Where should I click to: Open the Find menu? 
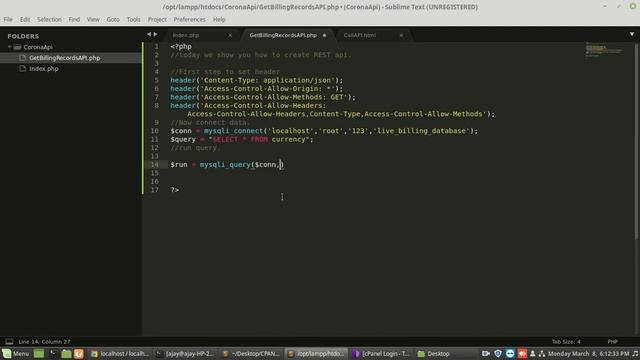click(74, 19)
